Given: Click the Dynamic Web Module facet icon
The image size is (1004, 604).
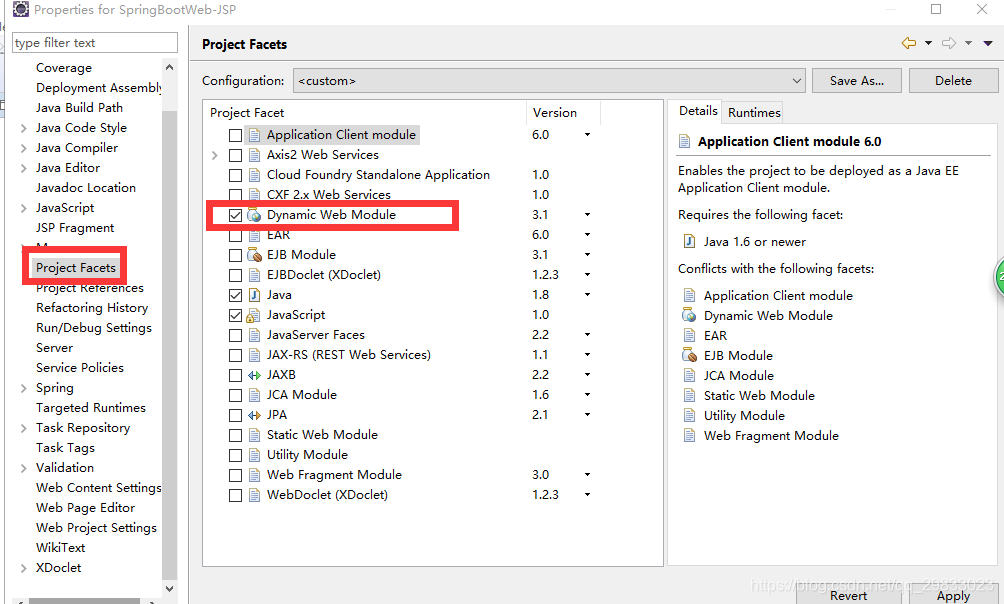Looking at the screenshot, I should (x=254, y=215).
